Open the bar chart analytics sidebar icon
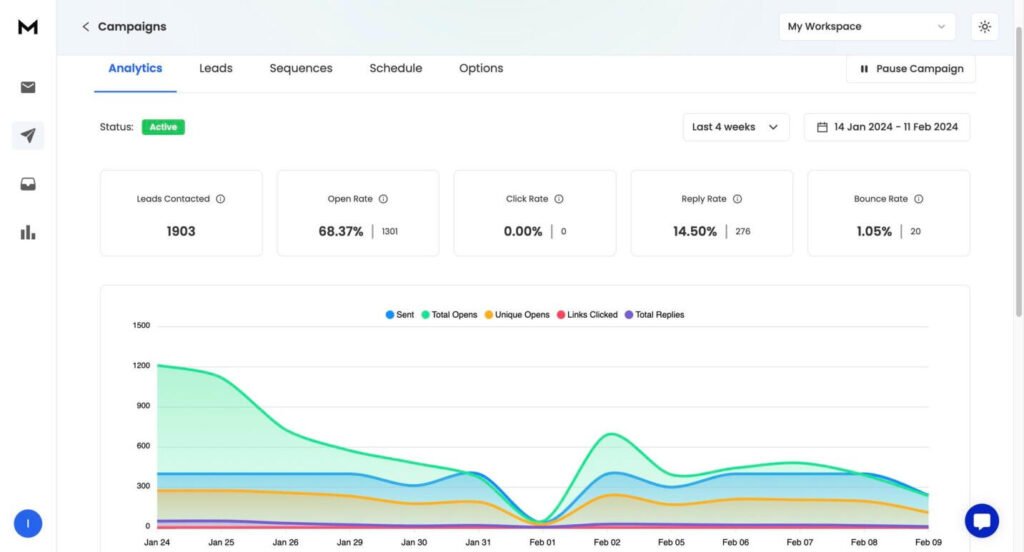The height and width of the screenshot is (552, 1024). 28,233
